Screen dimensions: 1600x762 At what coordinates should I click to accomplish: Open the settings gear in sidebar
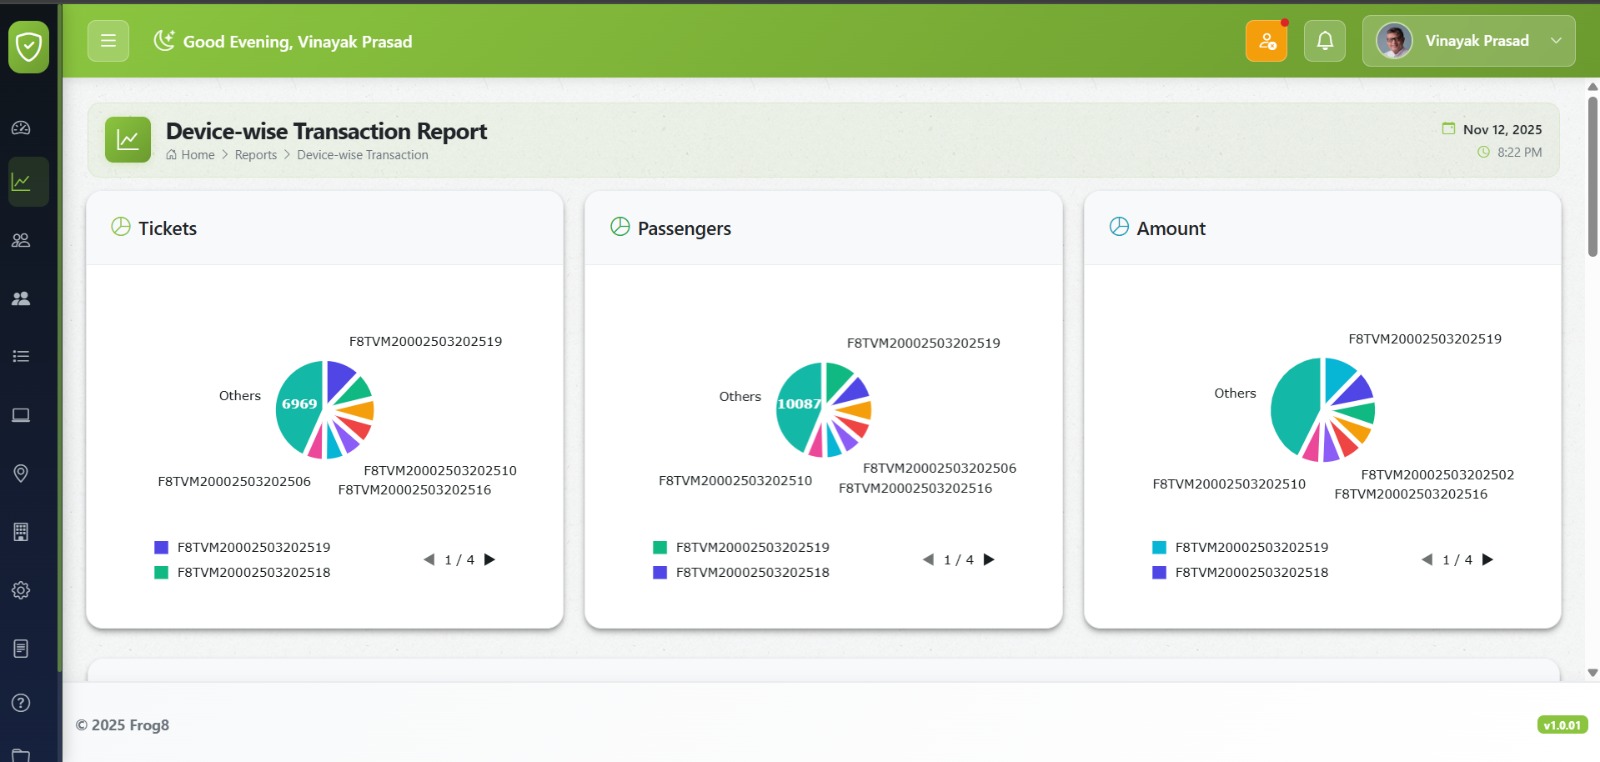[21, 590]
